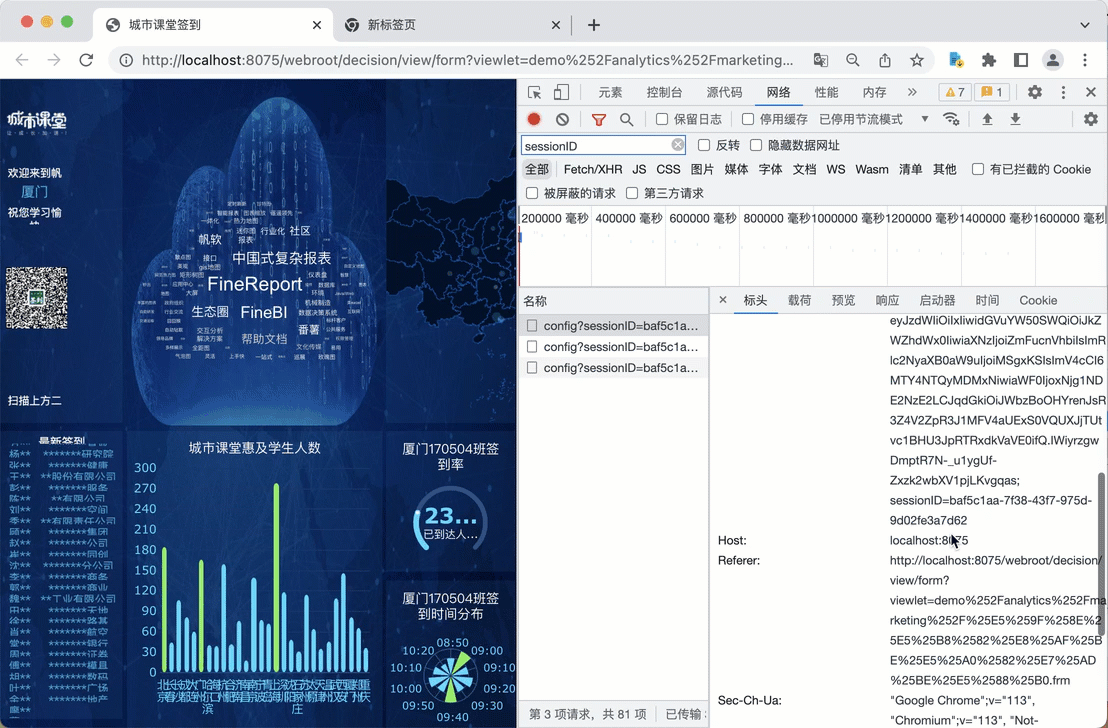Tick the third config?sessionID request checkbox

click(x=532, y=368)
